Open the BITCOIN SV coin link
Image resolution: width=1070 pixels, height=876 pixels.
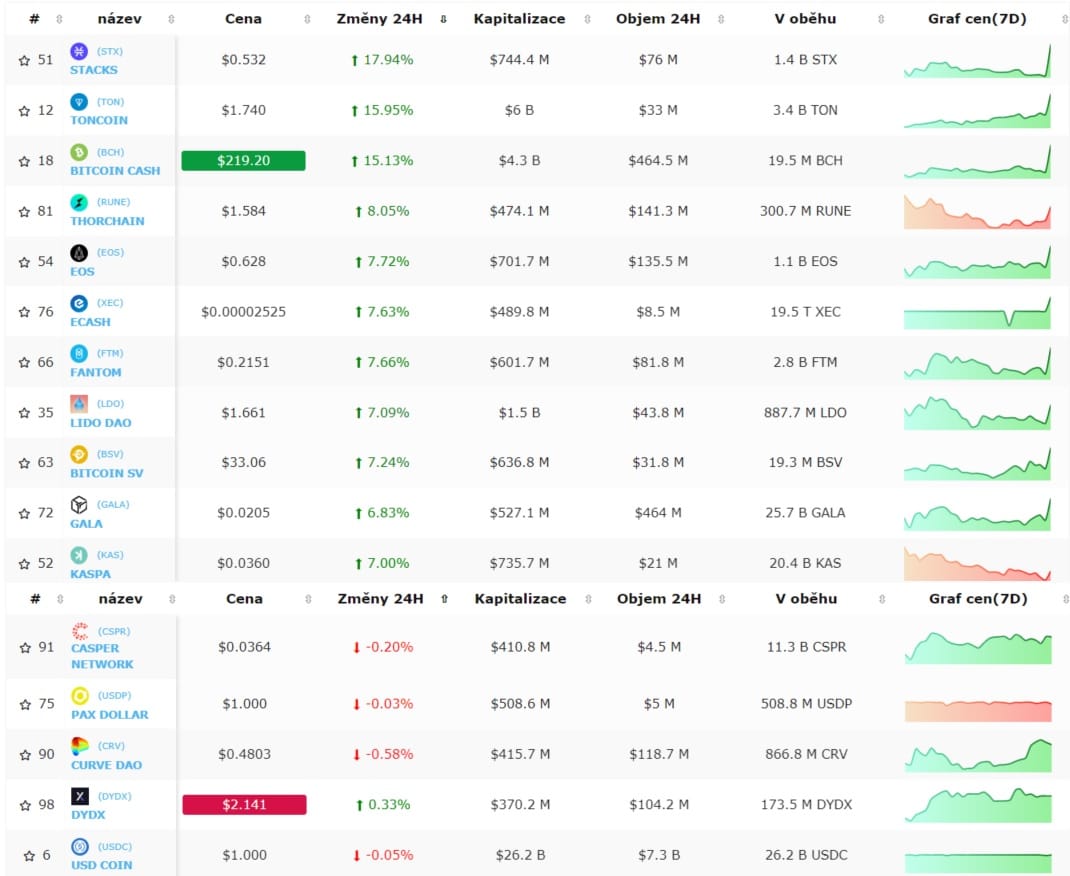(x=106, y=473)
